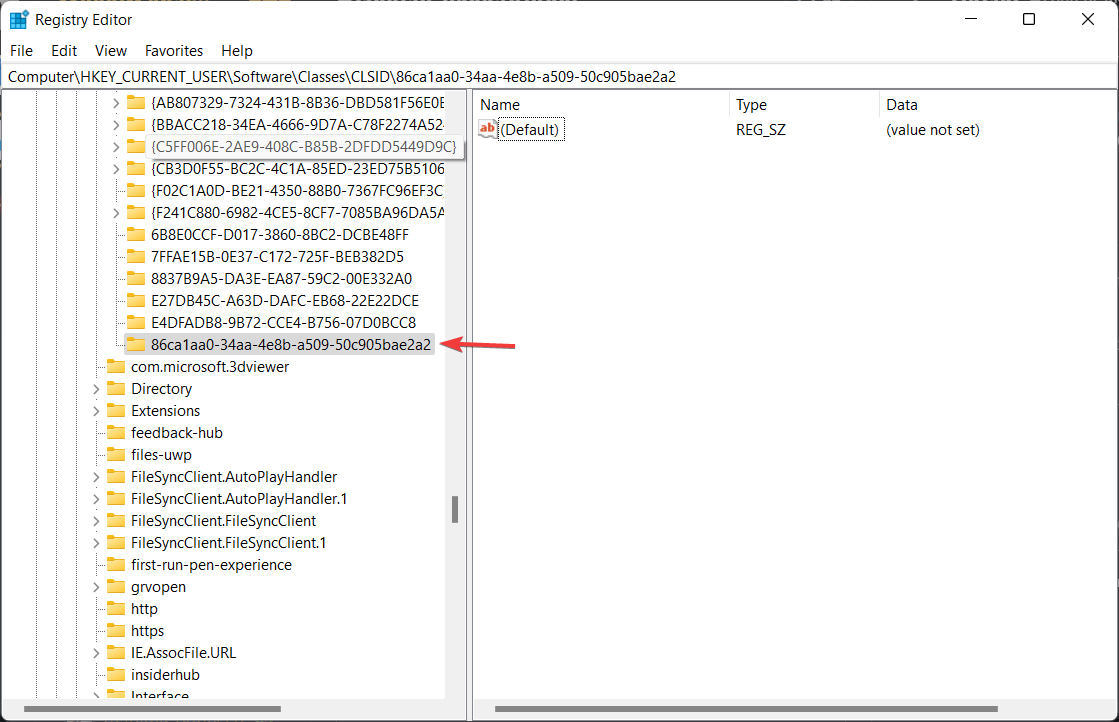Click folder icon of 7FFAE15B-0E37 key
The height and width of the screenshot is (722, 1119).
pyautogui.click(x=136, y=257)
